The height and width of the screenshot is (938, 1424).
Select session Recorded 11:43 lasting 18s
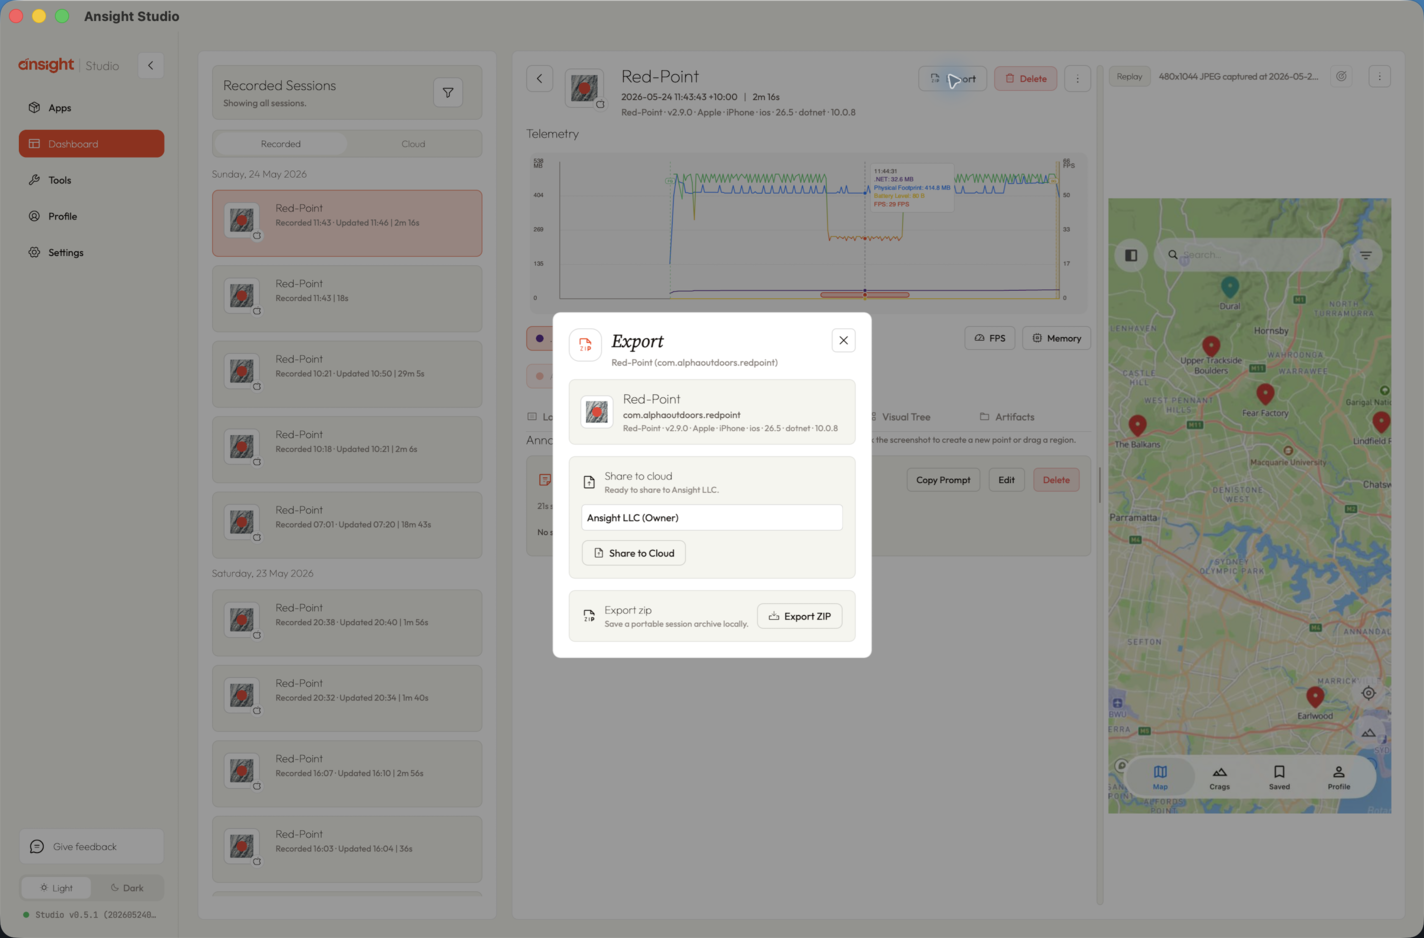pyautogui.click(x=347, y=298)
